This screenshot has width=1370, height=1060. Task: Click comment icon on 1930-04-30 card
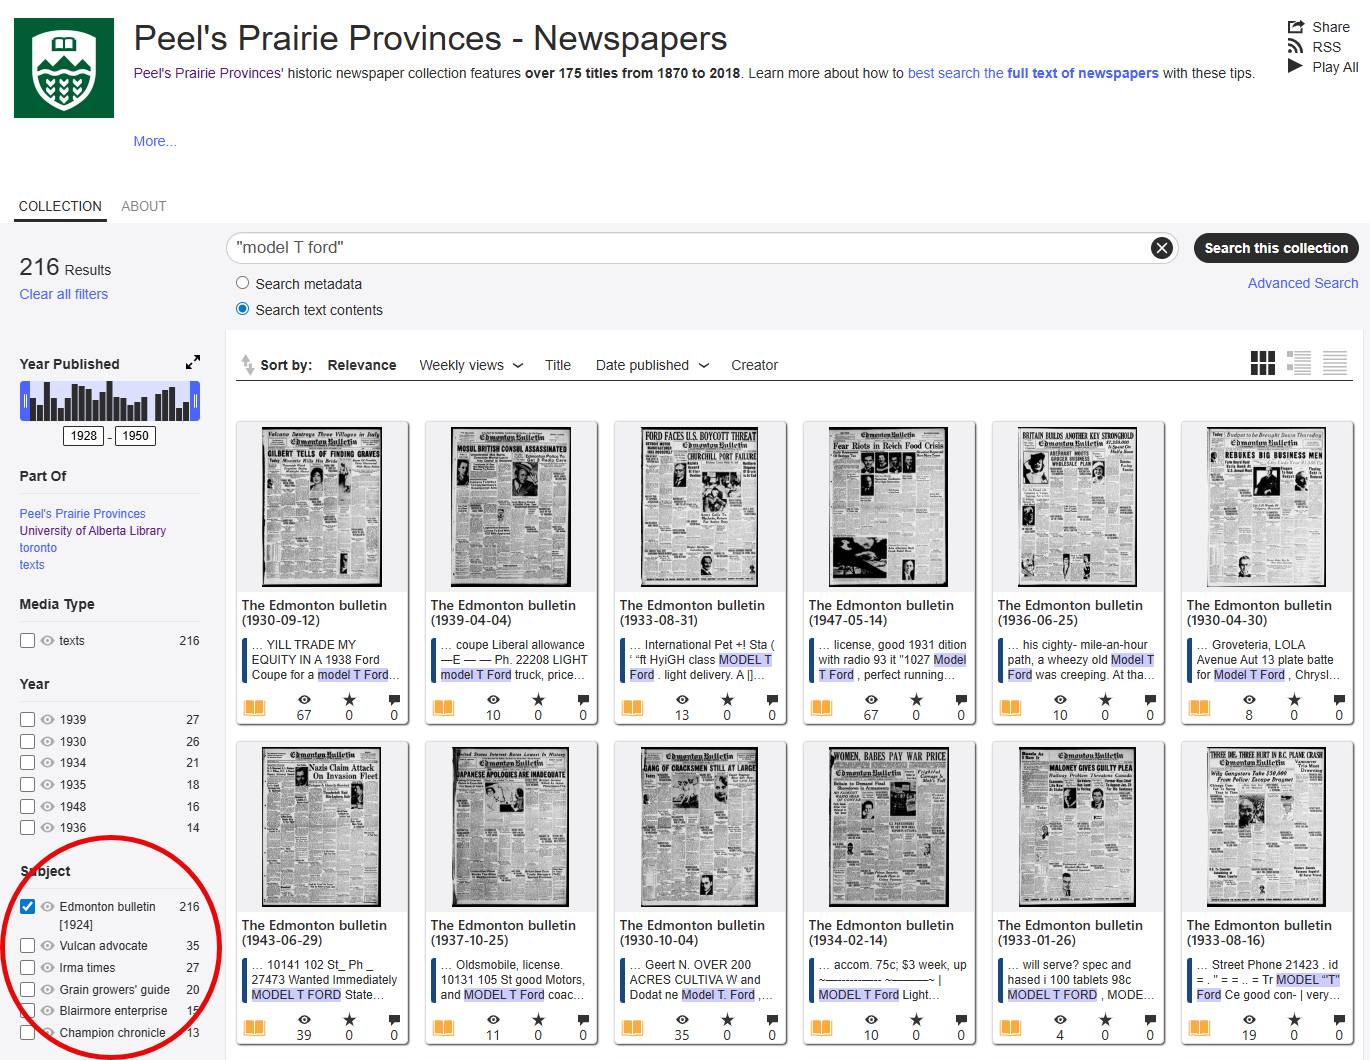[1339, 700]
